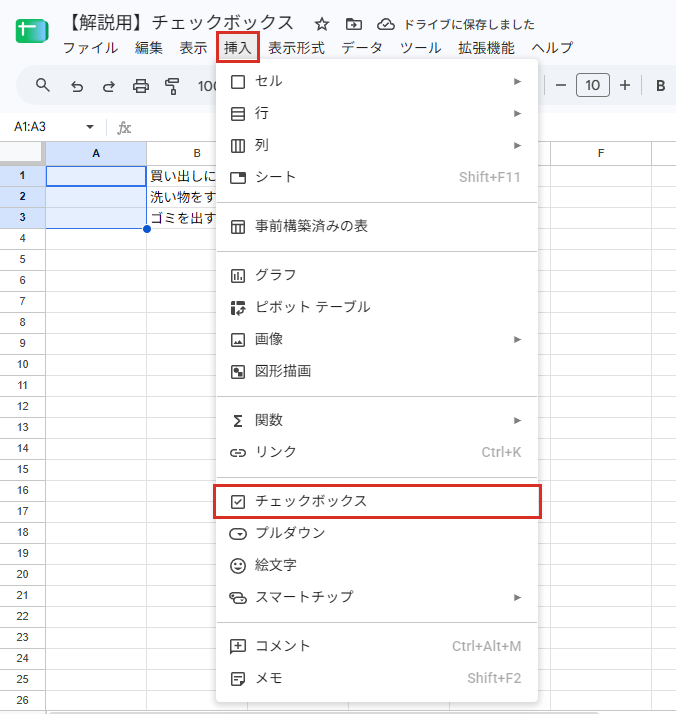Insert a new シート
The width and height of the screenshot is (676, 714).
coord(377,177)
